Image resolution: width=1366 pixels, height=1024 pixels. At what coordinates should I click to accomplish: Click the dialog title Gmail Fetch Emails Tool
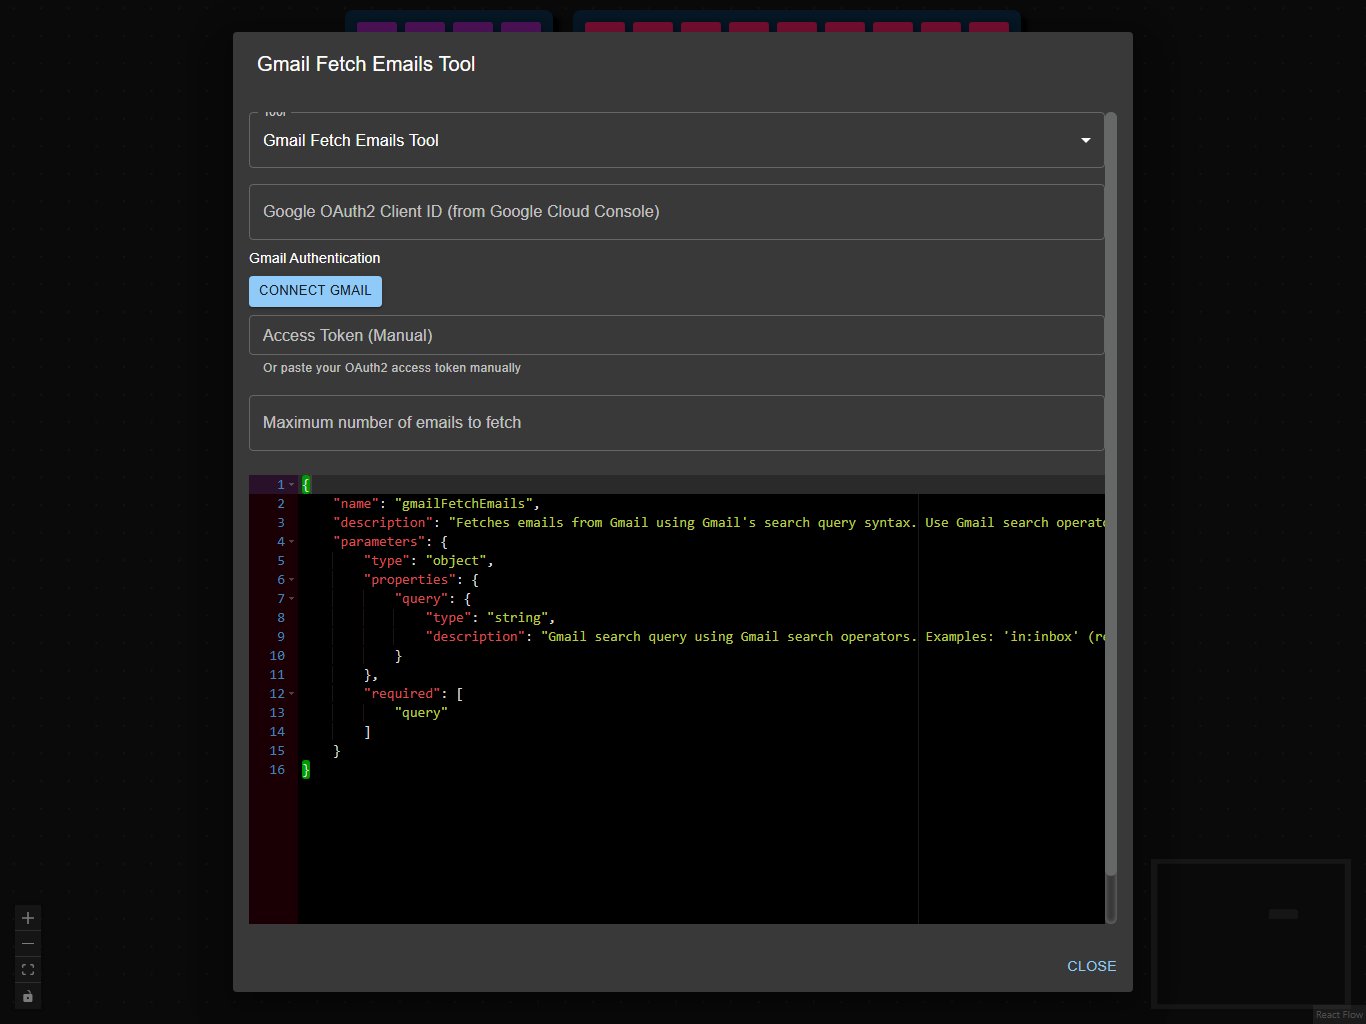point(366,64)
